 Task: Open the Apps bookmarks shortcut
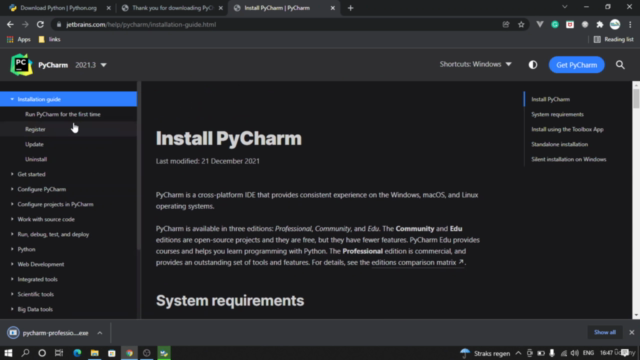[19, 39]
